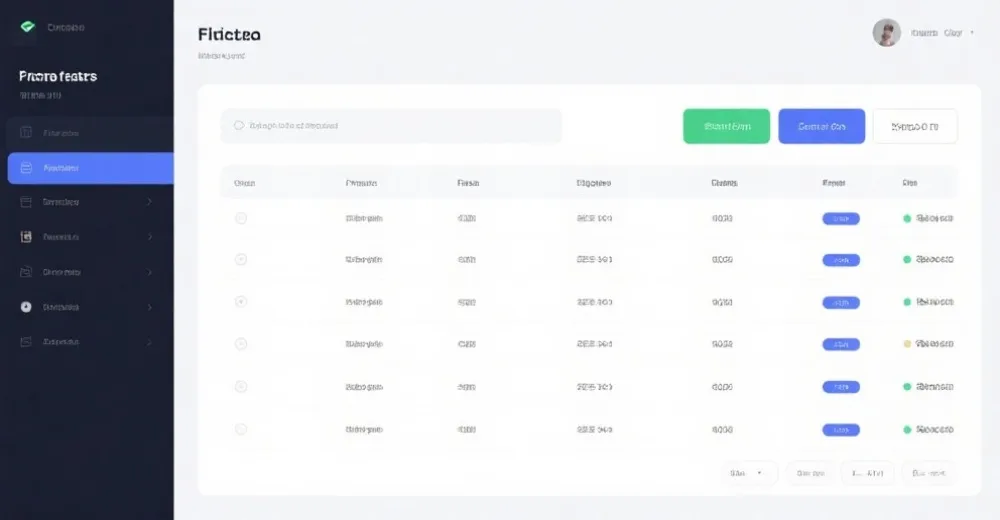Click the third sidebar menu item's icon
This screenshot has width=1000, height=520.
coord(26,202)
